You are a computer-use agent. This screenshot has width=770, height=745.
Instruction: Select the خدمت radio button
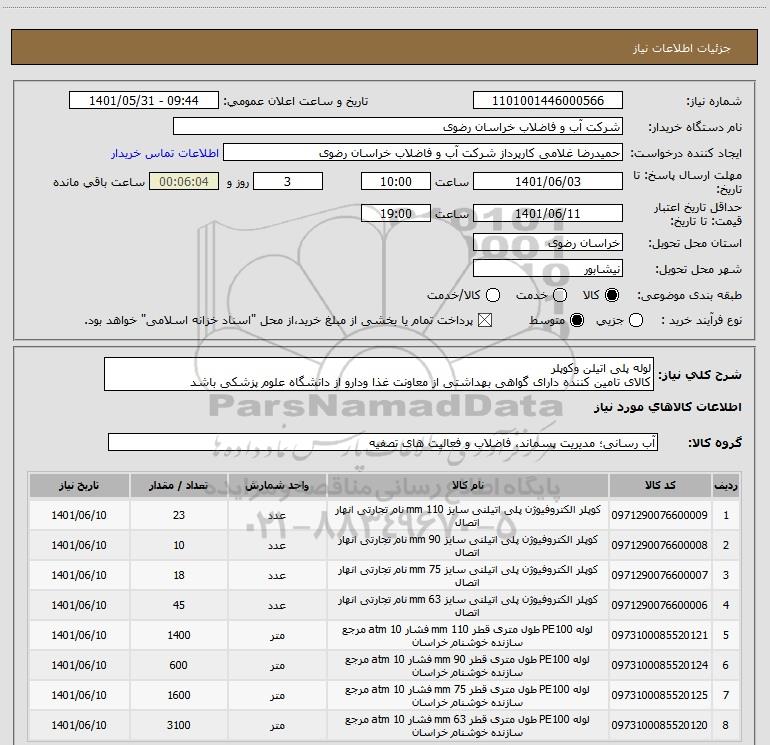[560, 295]
